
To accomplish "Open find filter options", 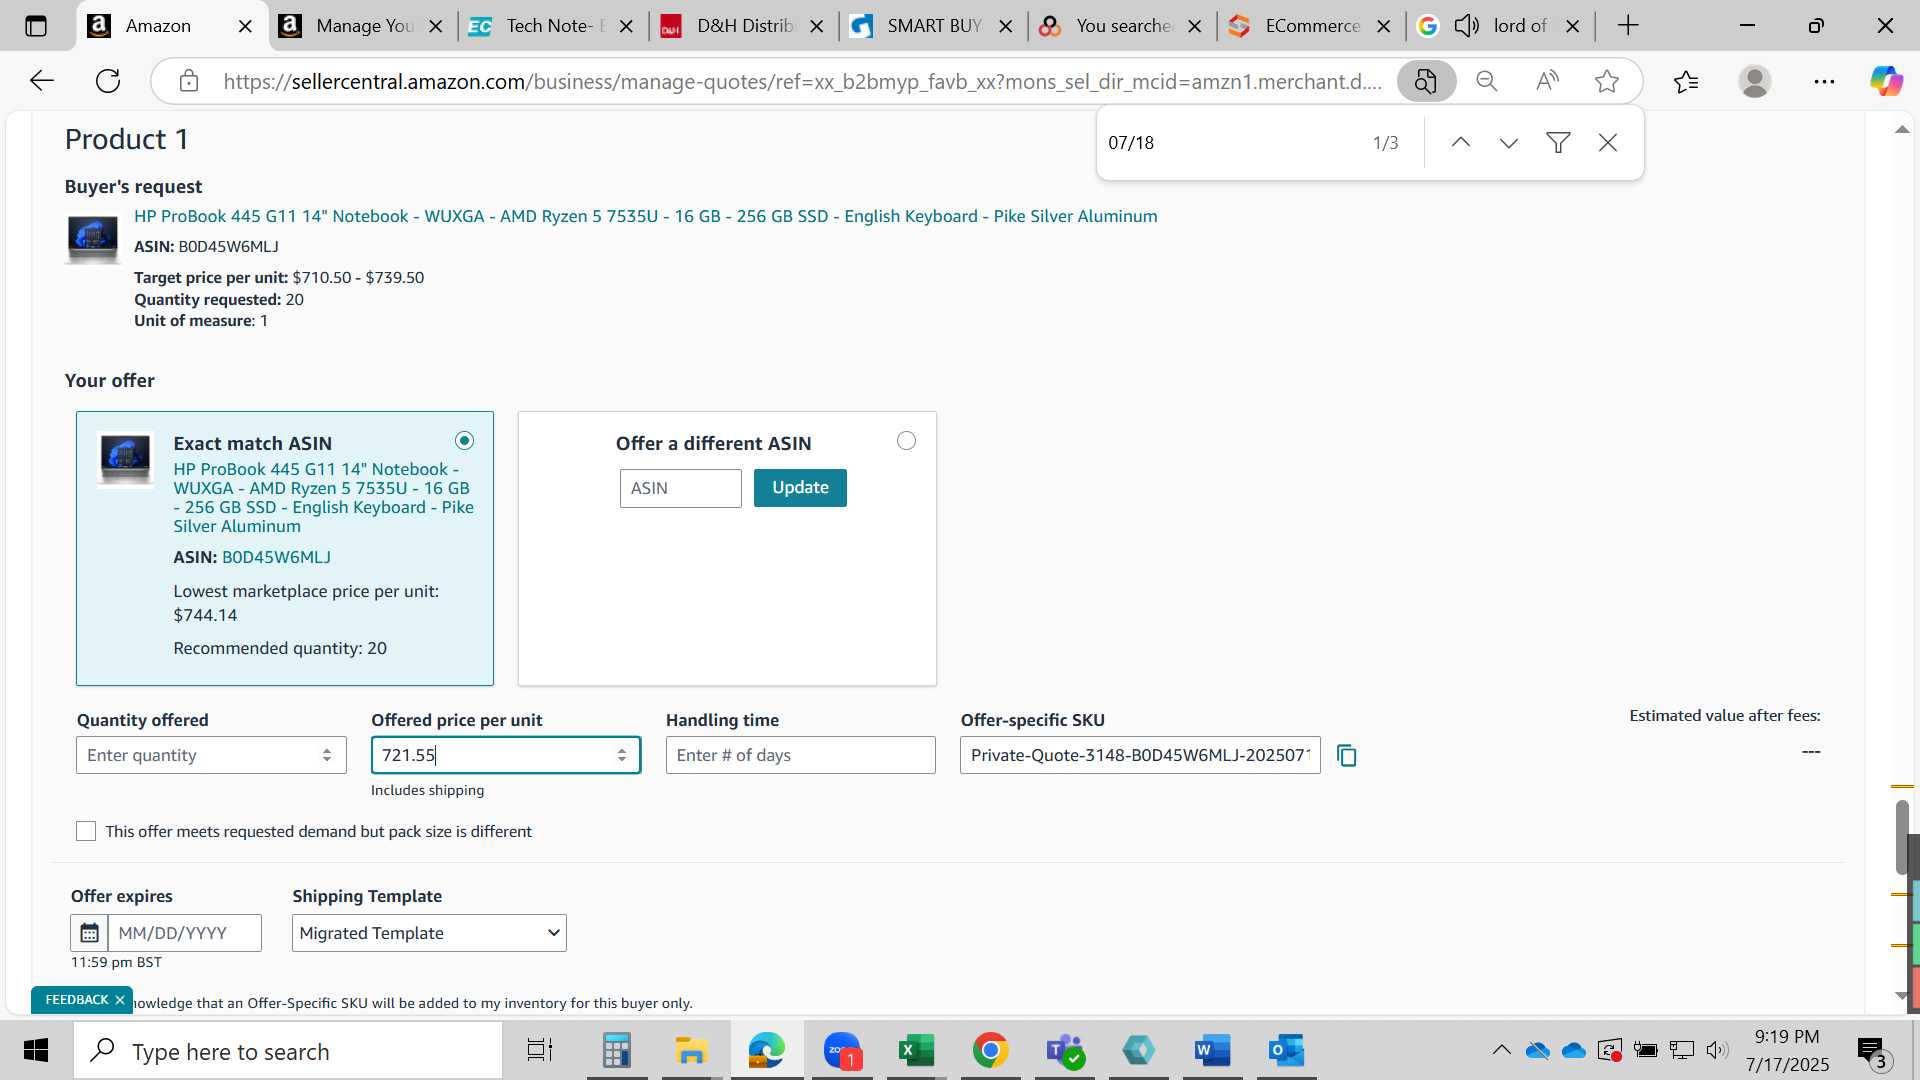I will coord(1558,143).
